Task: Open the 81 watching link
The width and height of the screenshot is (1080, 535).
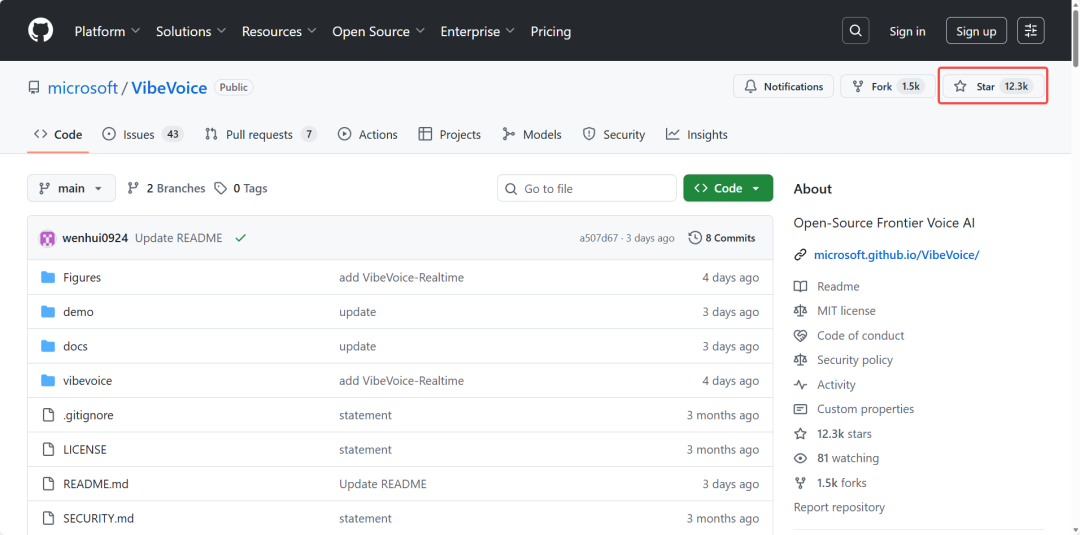Action: (848, 459)
